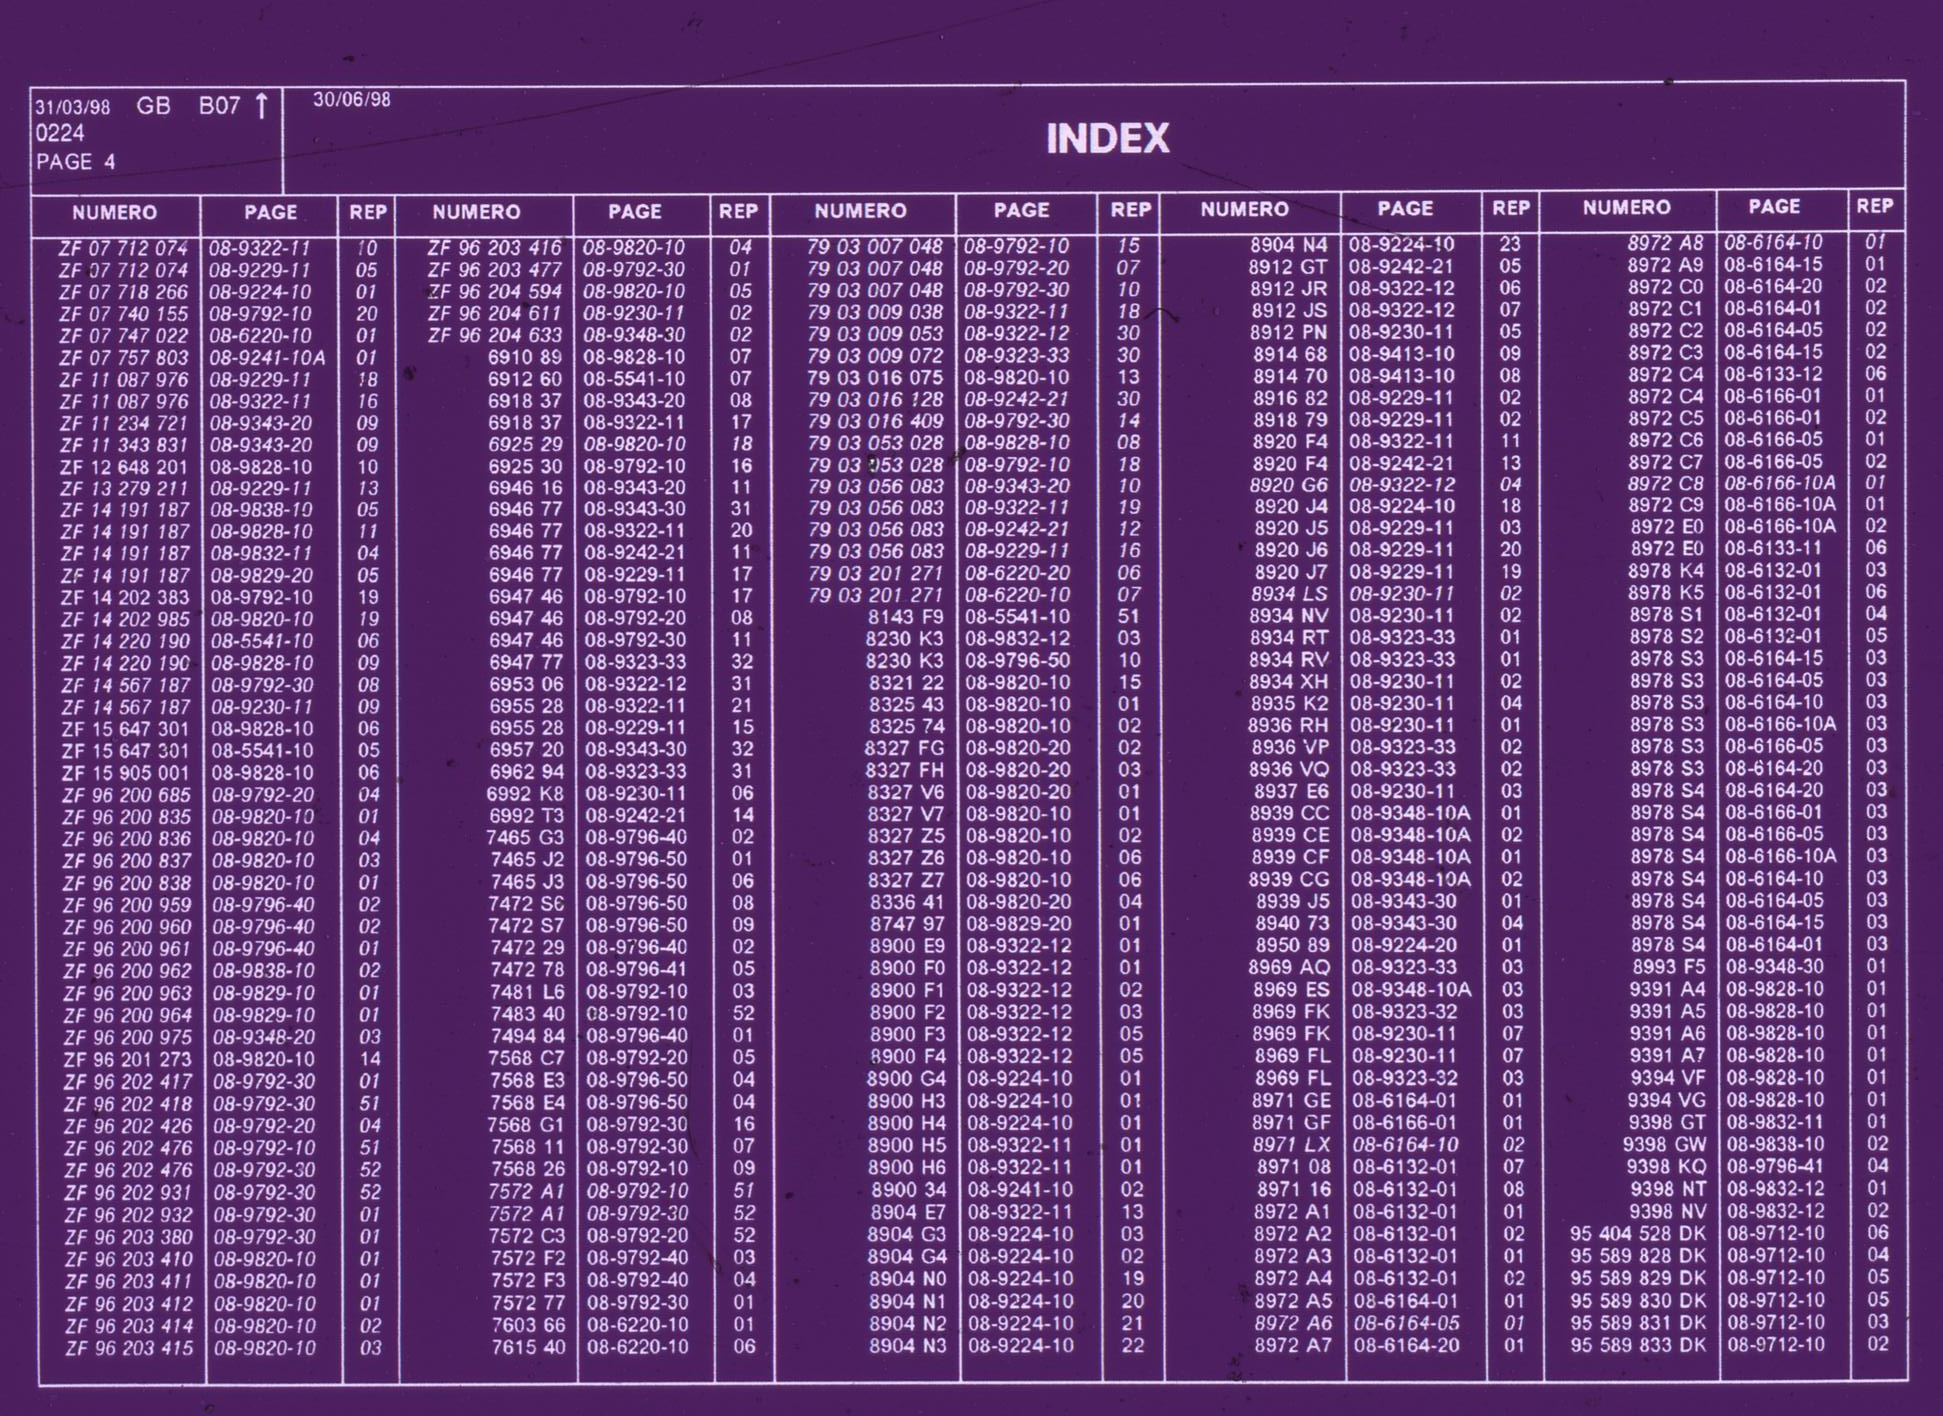1943x1416 pixels.
Task: Click number 6953 06
Action: click(x=526, y=683)
